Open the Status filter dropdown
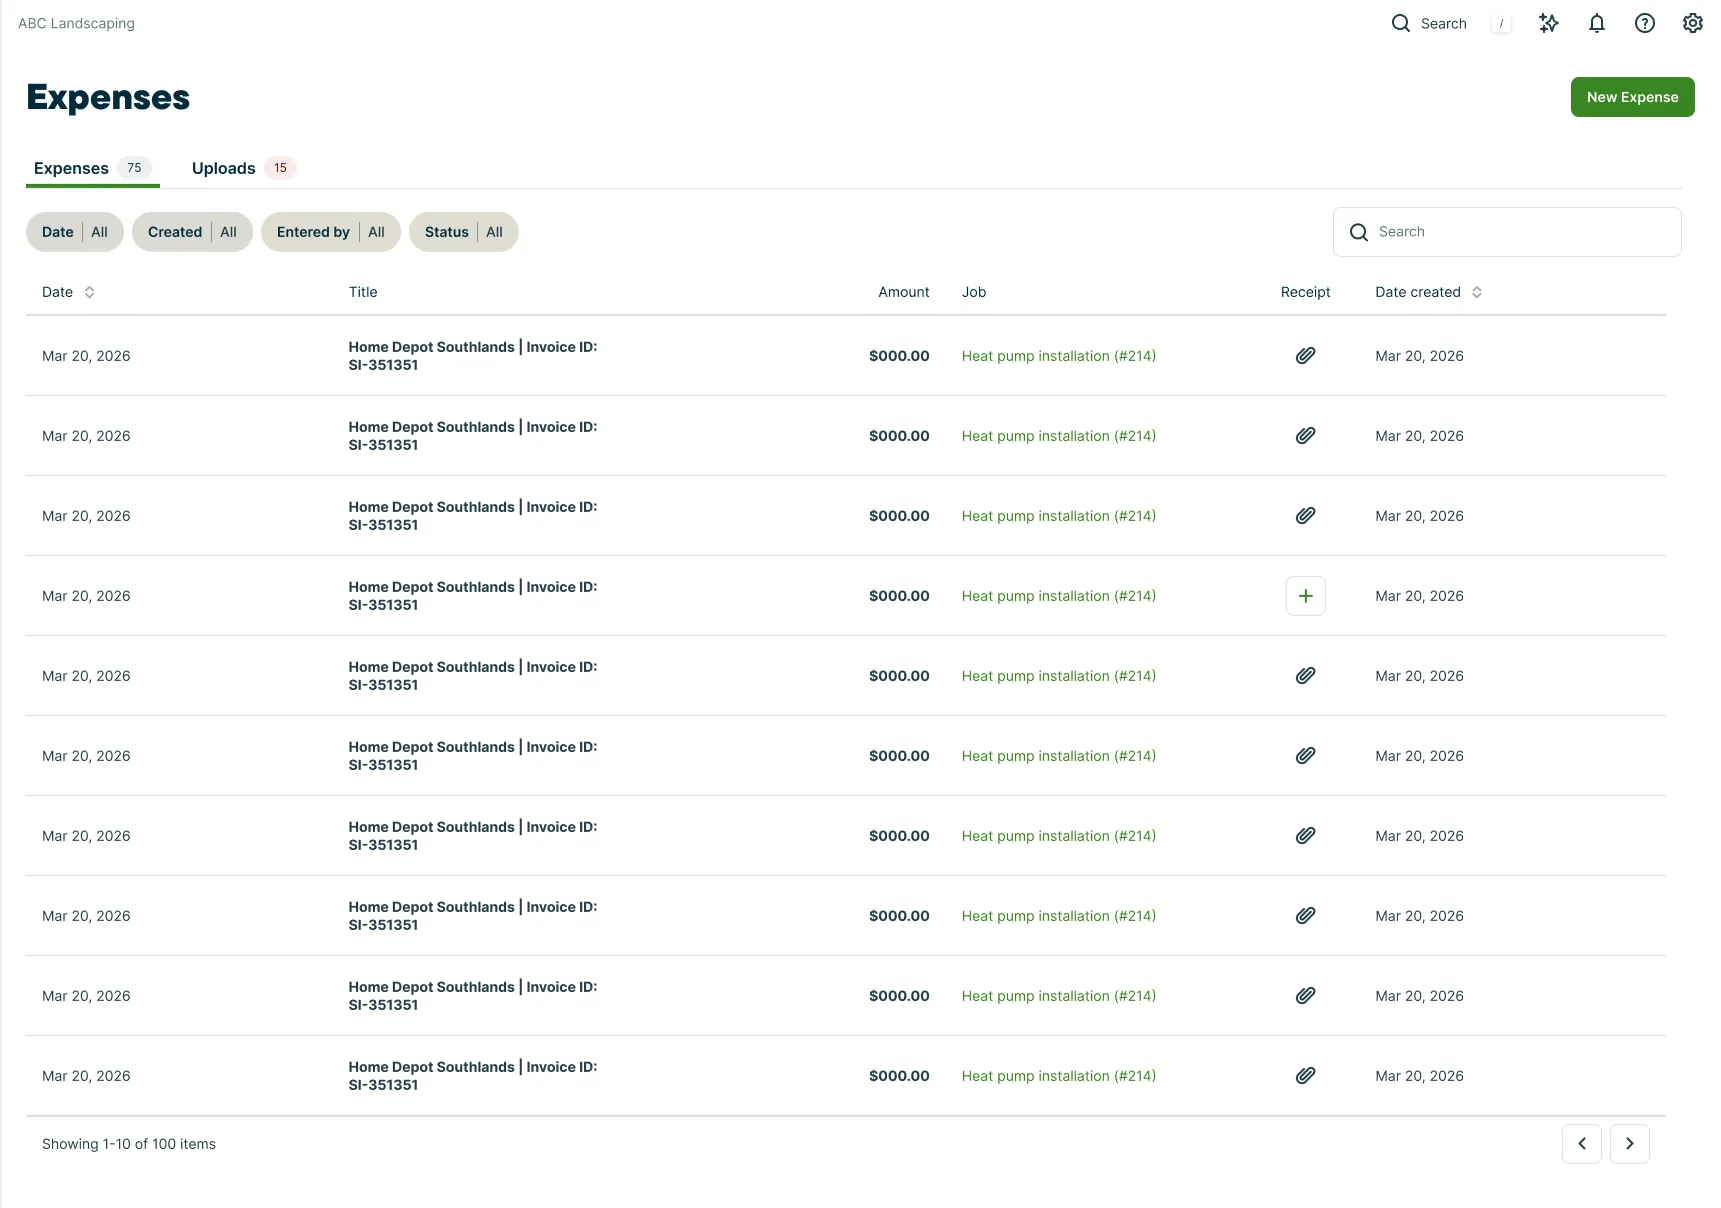This screenshot has width=1721, height=1208. tap(464, 232)
